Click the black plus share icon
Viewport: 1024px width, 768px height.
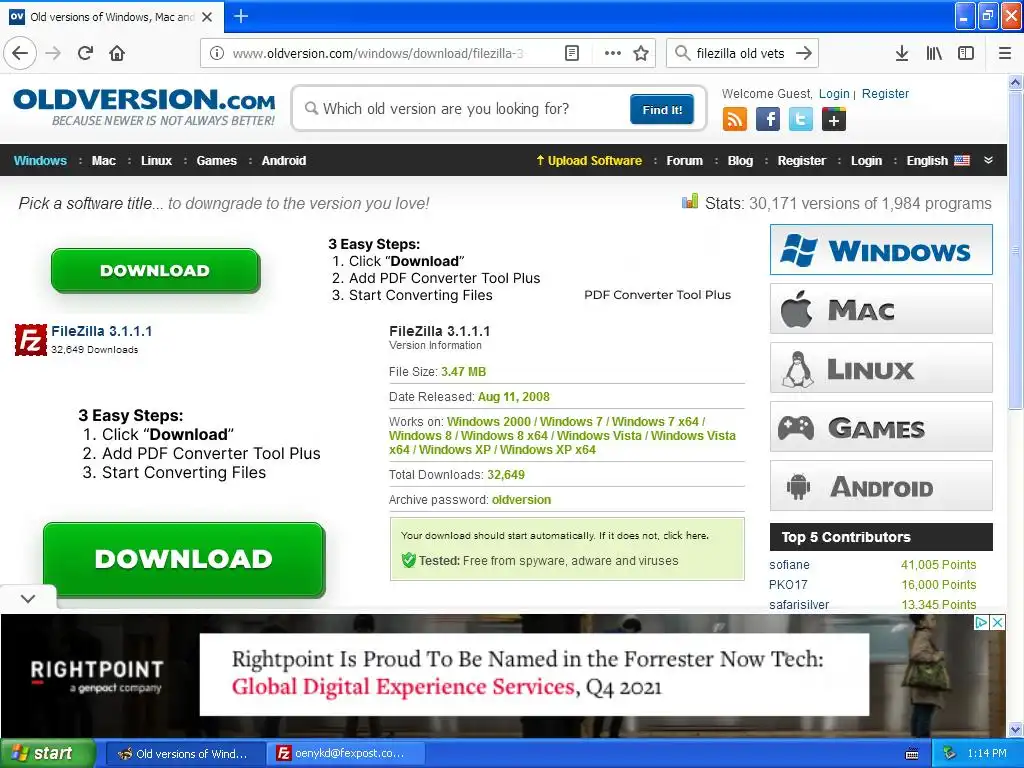834,120
